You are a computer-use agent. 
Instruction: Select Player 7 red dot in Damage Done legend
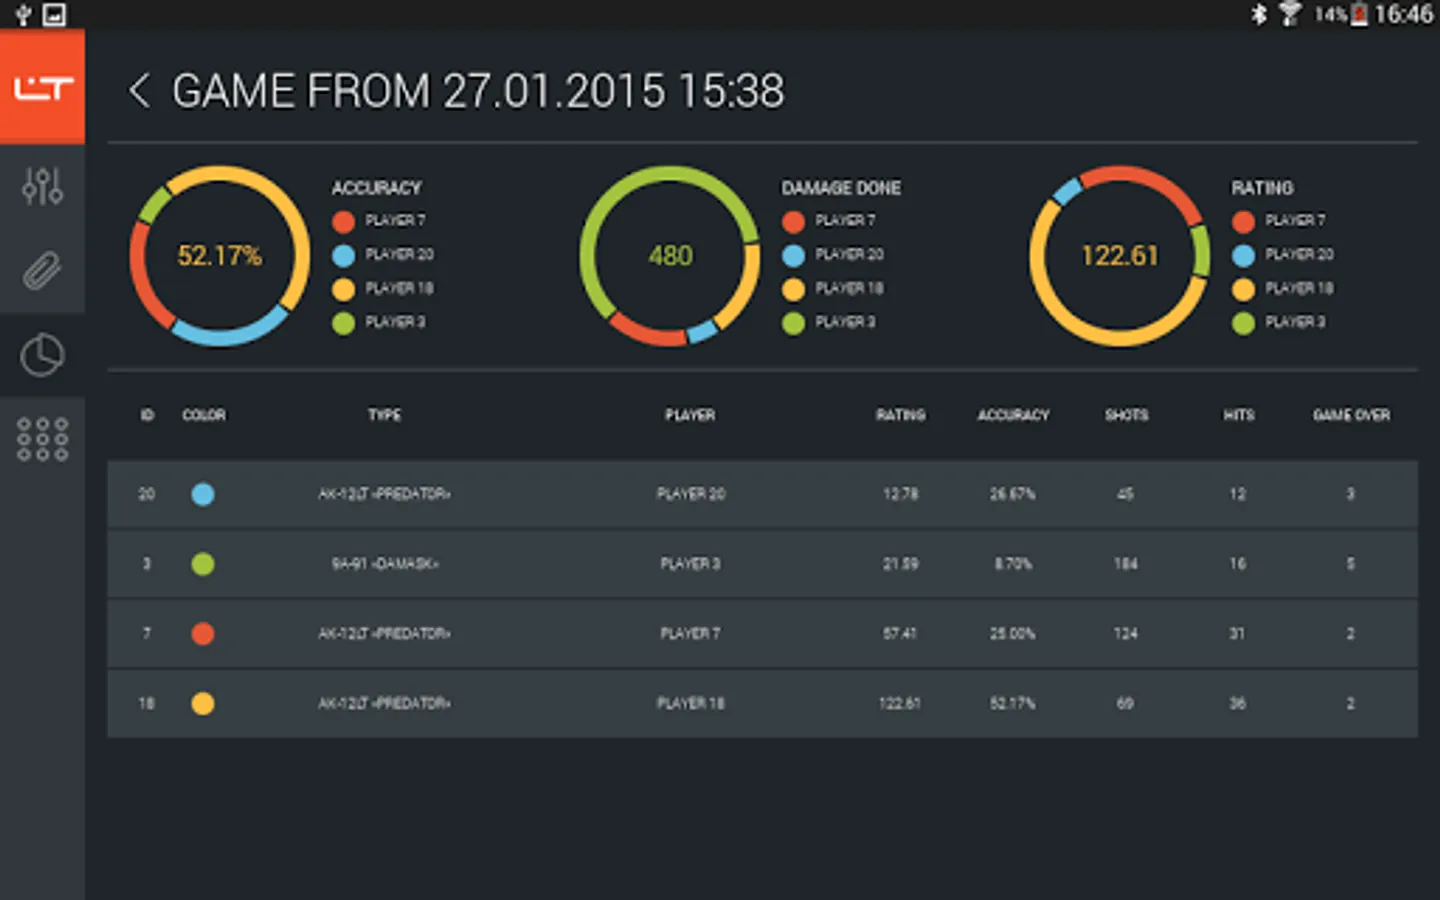click(x=793, y=221)
